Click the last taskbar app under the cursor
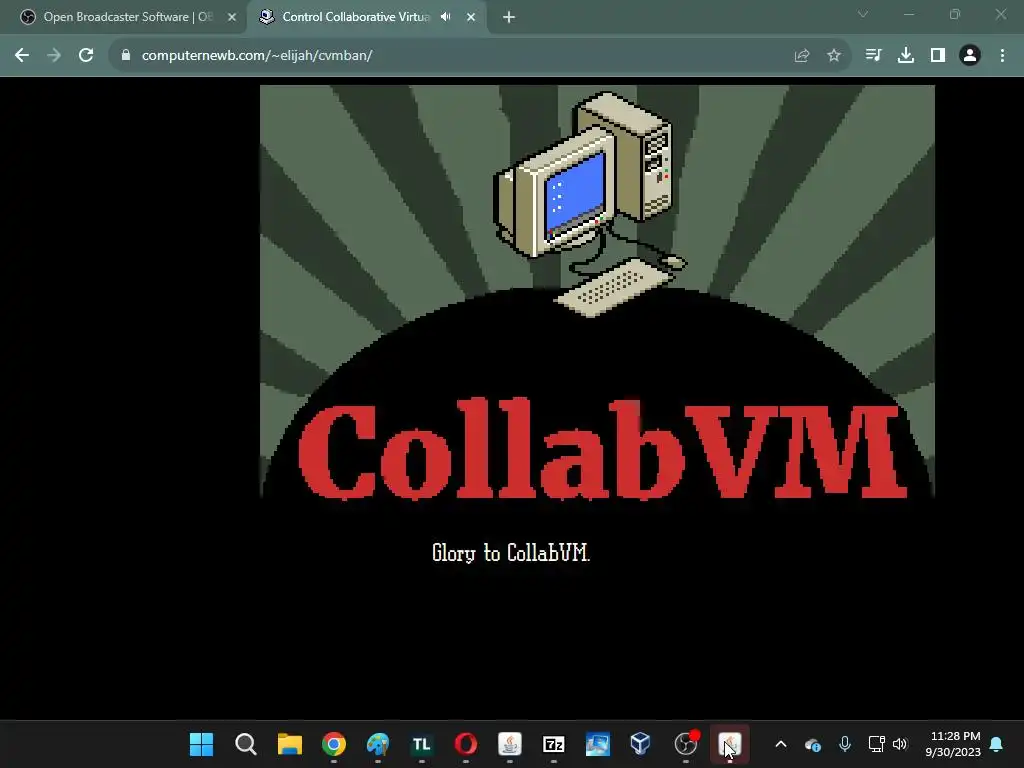This screenshot has width=1024, height=768. tap(729, 744)
